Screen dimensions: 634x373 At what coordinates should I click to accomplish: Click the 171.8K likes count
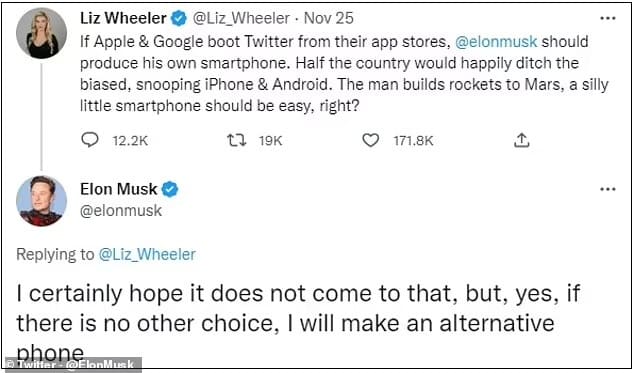click(413, 141)
